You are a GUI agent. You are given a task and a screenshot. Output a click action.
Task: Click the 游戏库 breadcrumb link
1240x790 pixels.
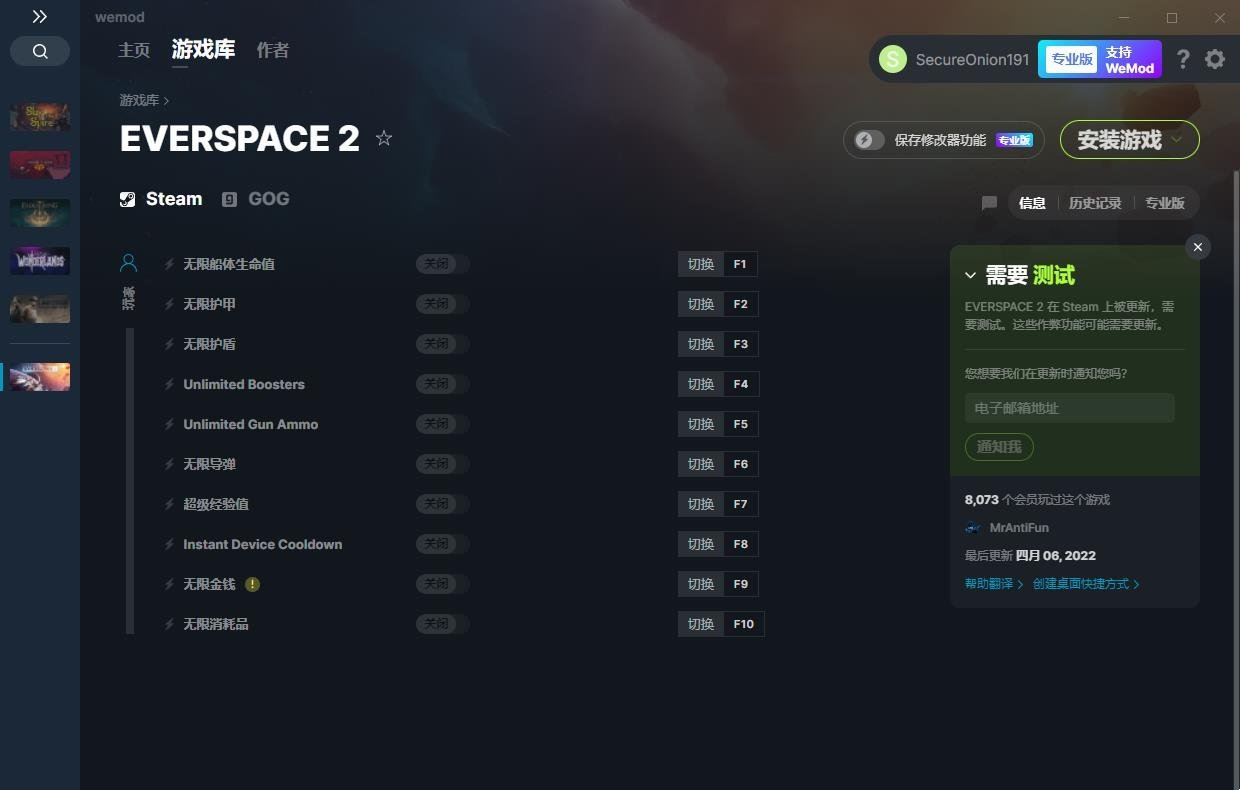139,100
